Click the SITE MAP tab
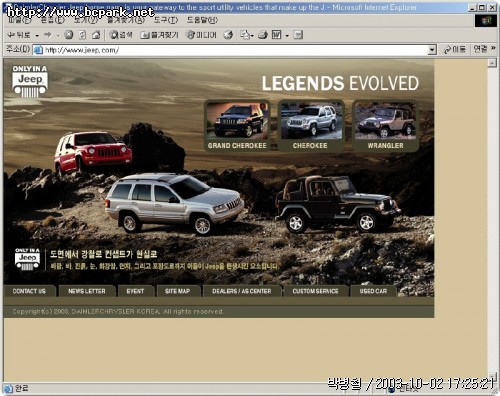 pyautogui.click(x=178, y=291)
